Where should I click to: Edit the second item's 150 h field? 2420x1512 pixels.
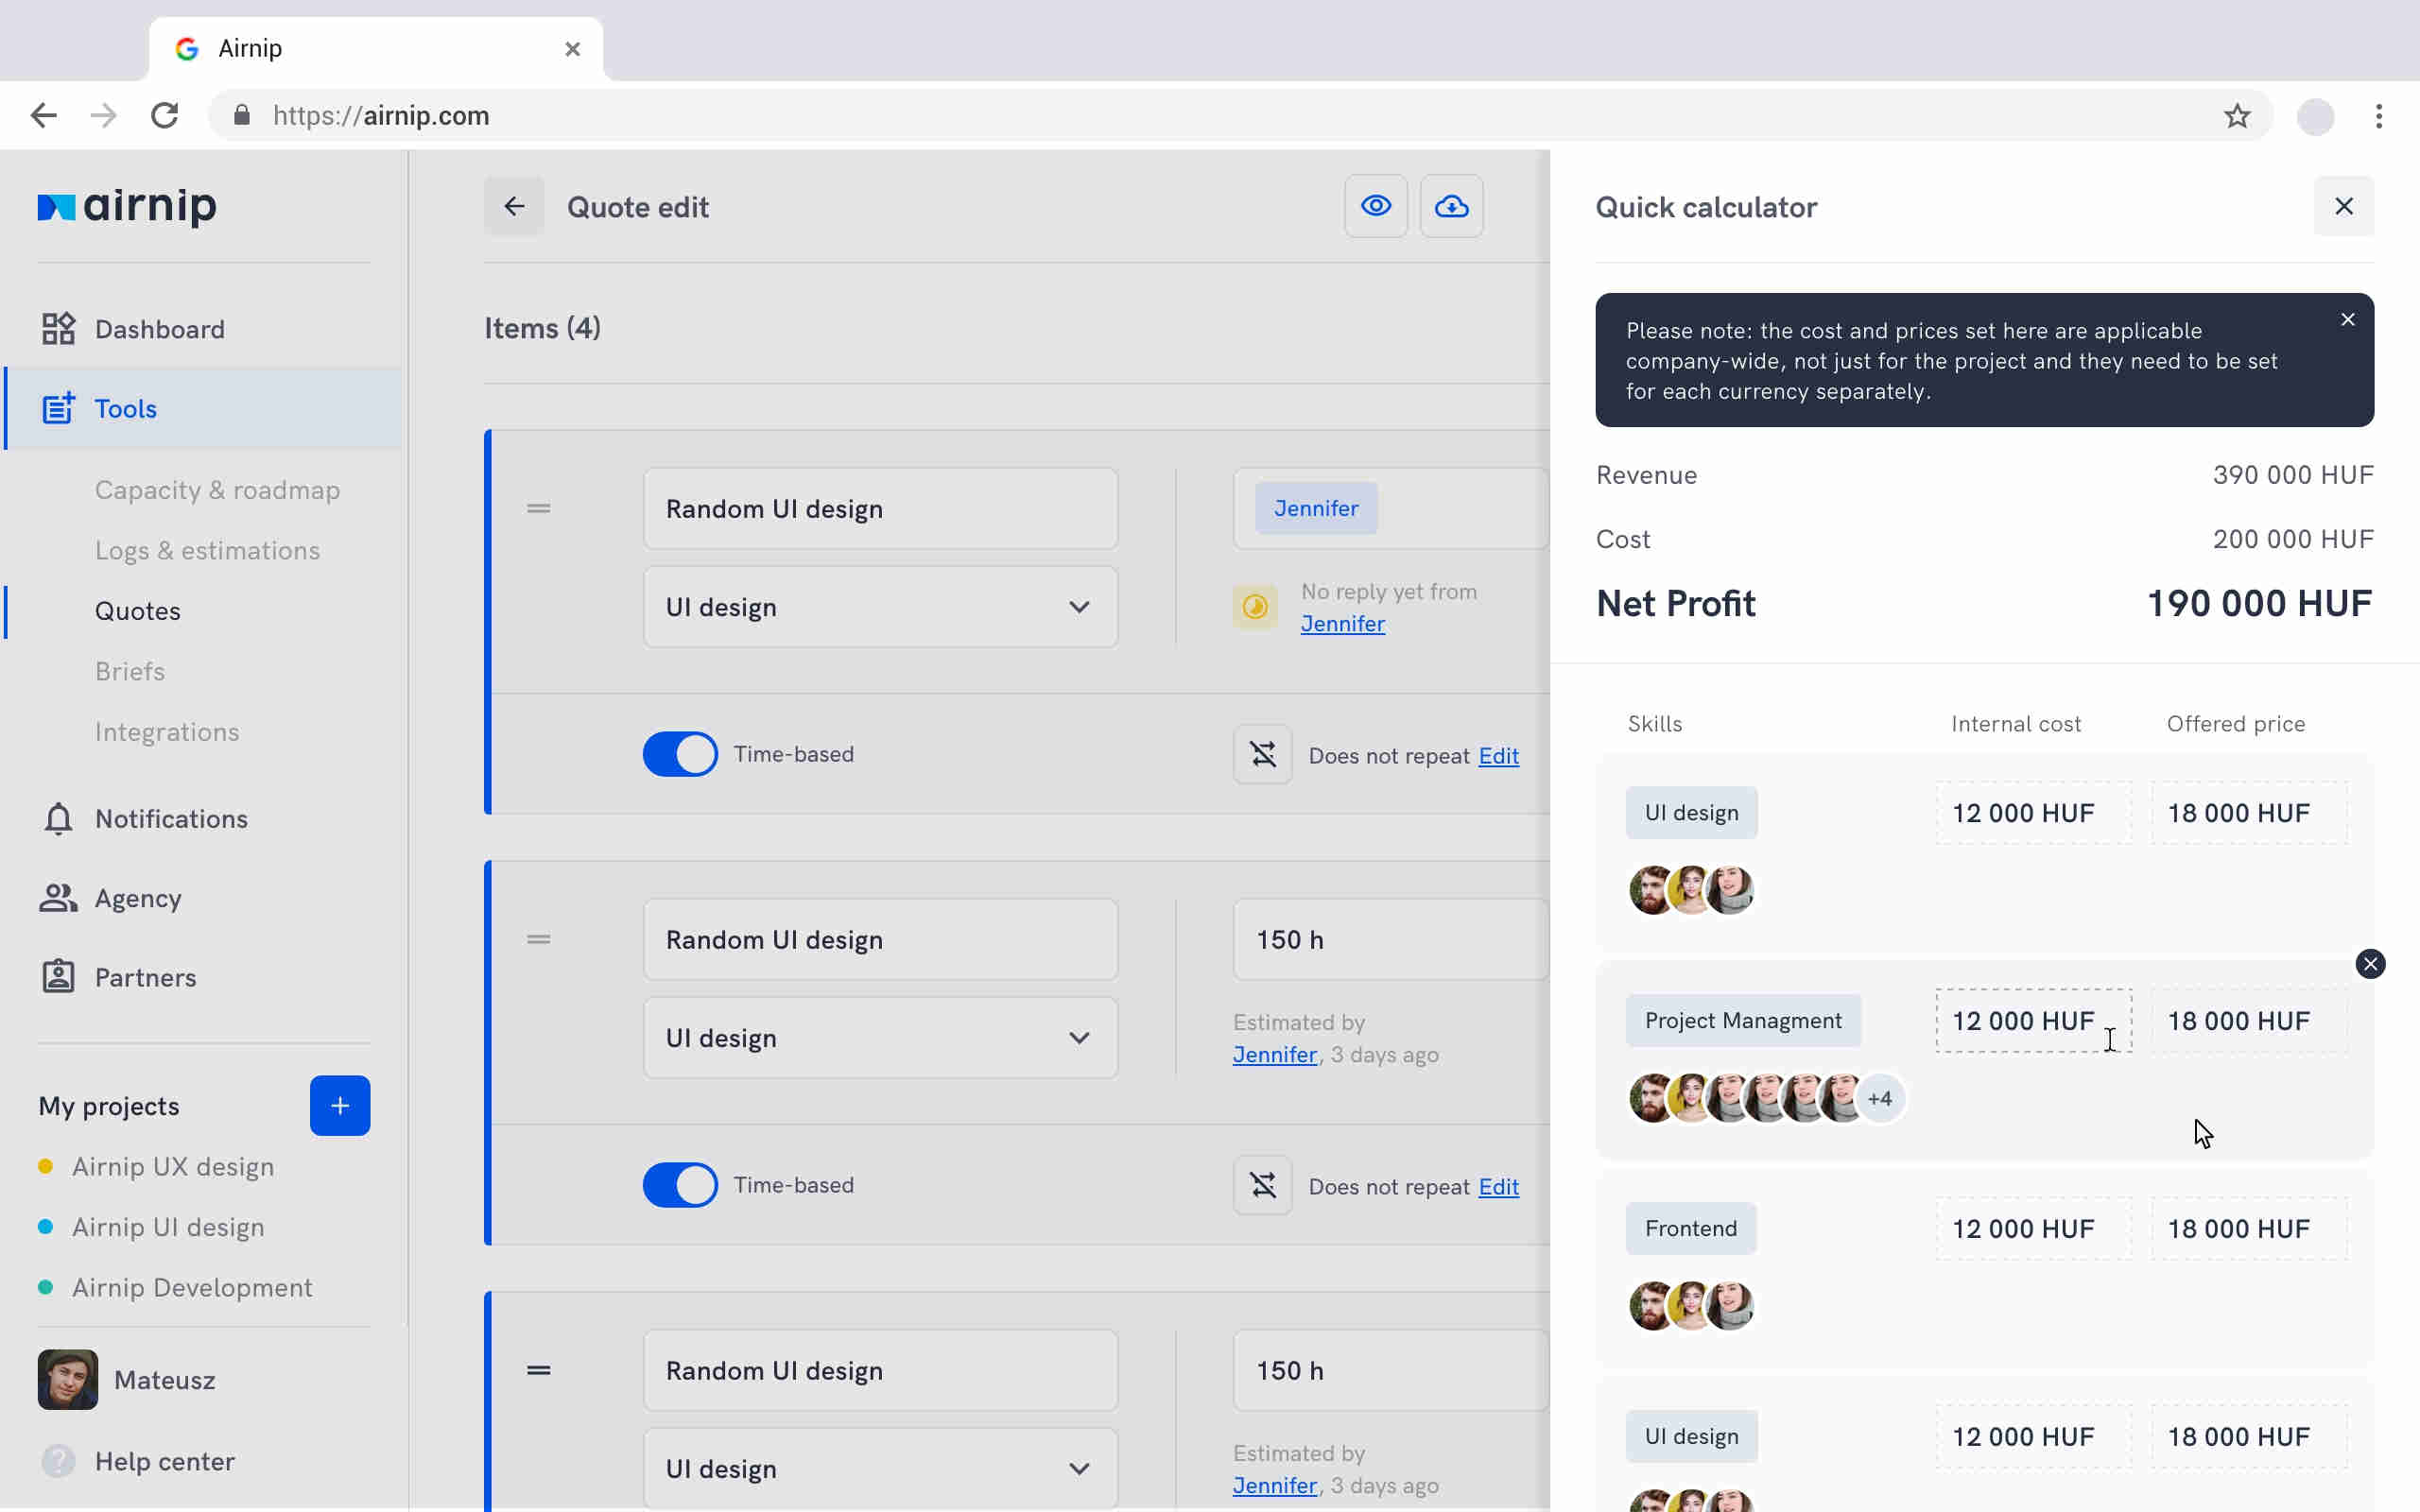(x=1391, y=940)
